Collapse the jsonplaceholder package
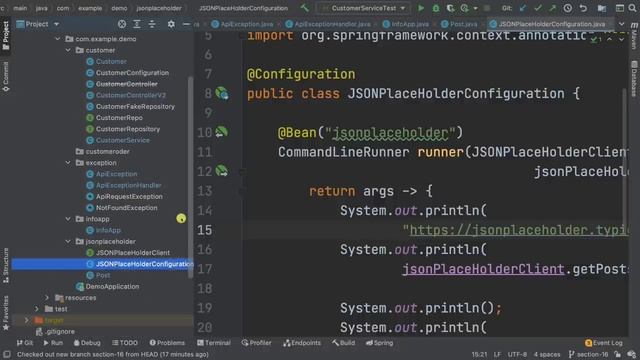640x360 pixels. 68,241
